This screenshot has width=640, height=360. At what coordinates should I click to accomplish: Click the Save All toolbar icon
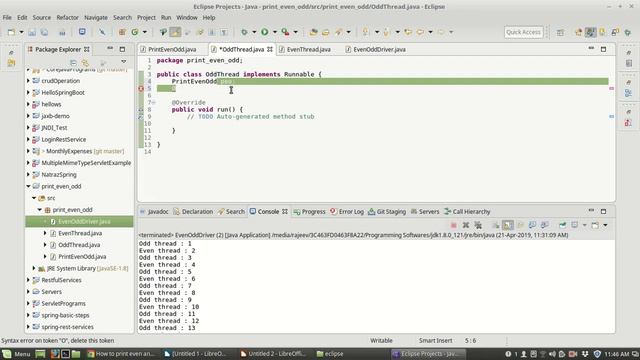(44, 32)
